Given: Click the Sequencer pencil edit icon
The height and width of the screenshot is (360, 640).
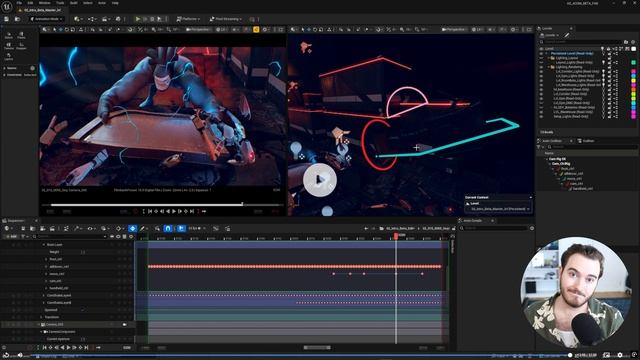Looking at the screenshot, I should coord(142,229).
